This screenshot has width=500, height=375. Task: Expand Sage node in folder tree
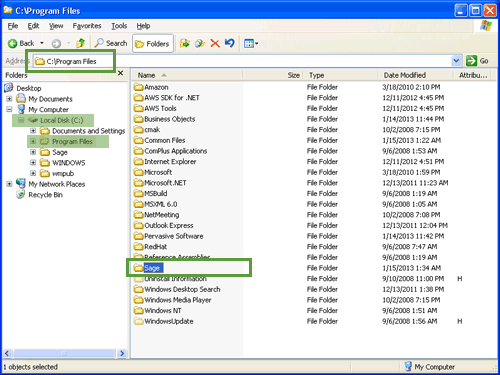tap(33, 152)
